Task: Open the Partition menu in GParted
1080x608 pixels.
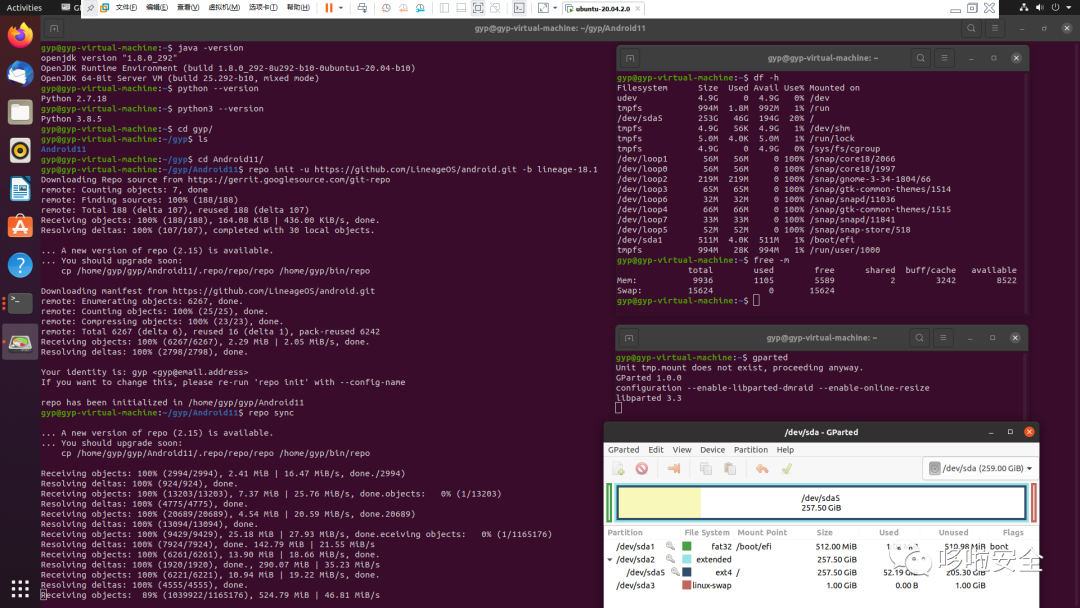Action: pos(751,450)
